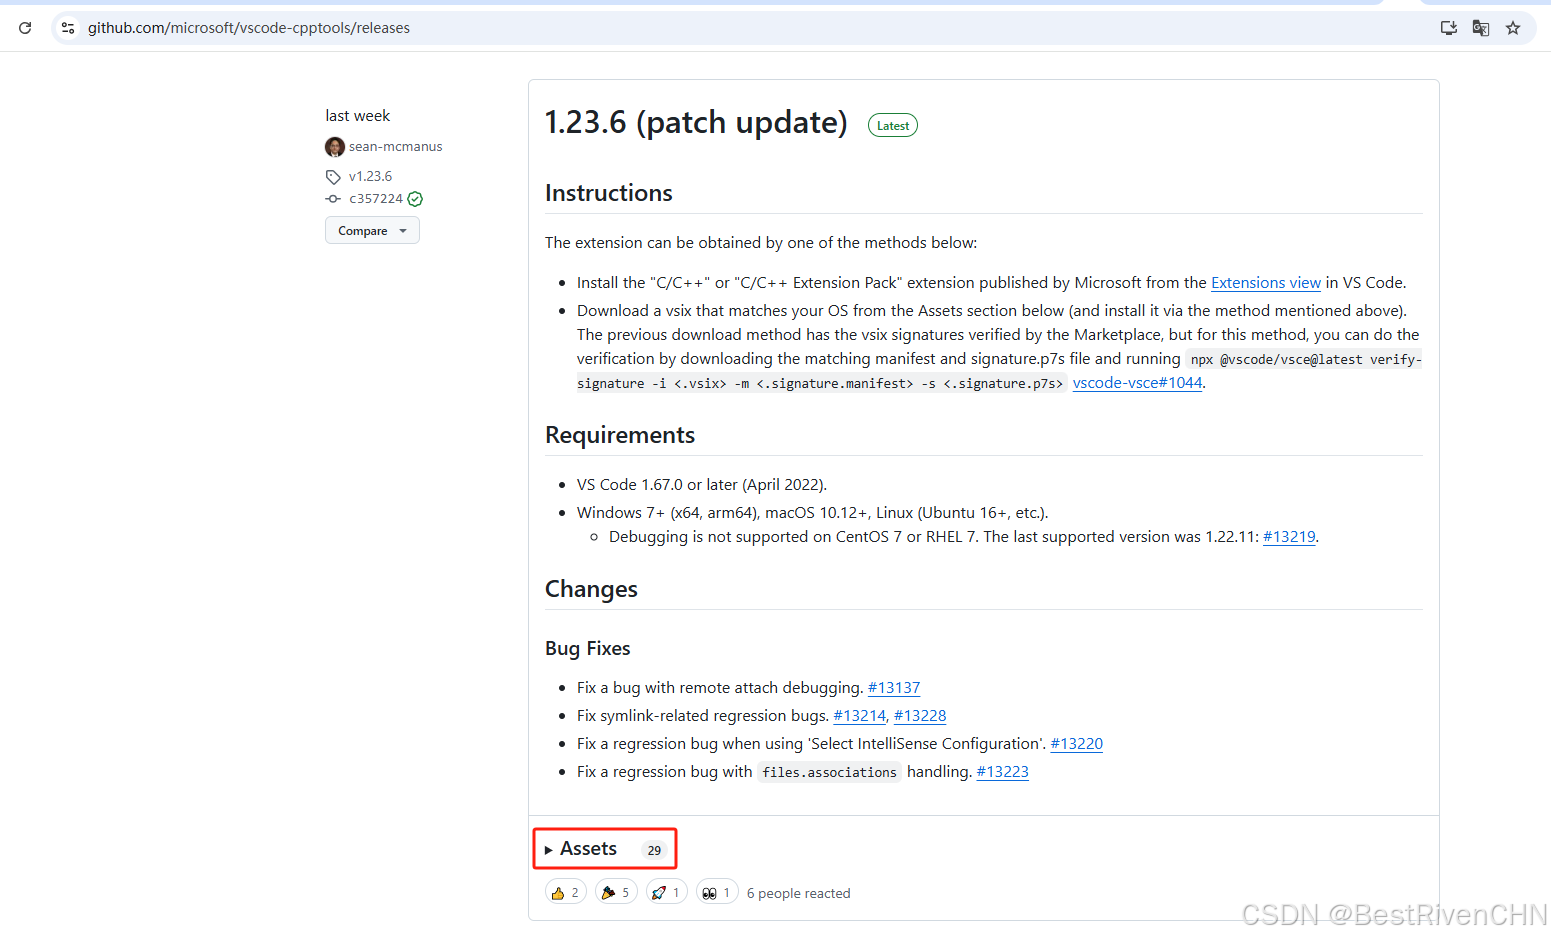Click the Assets count badge 29
The height and width of the screenshot is (942, 1551).
[x=654, y=850]
